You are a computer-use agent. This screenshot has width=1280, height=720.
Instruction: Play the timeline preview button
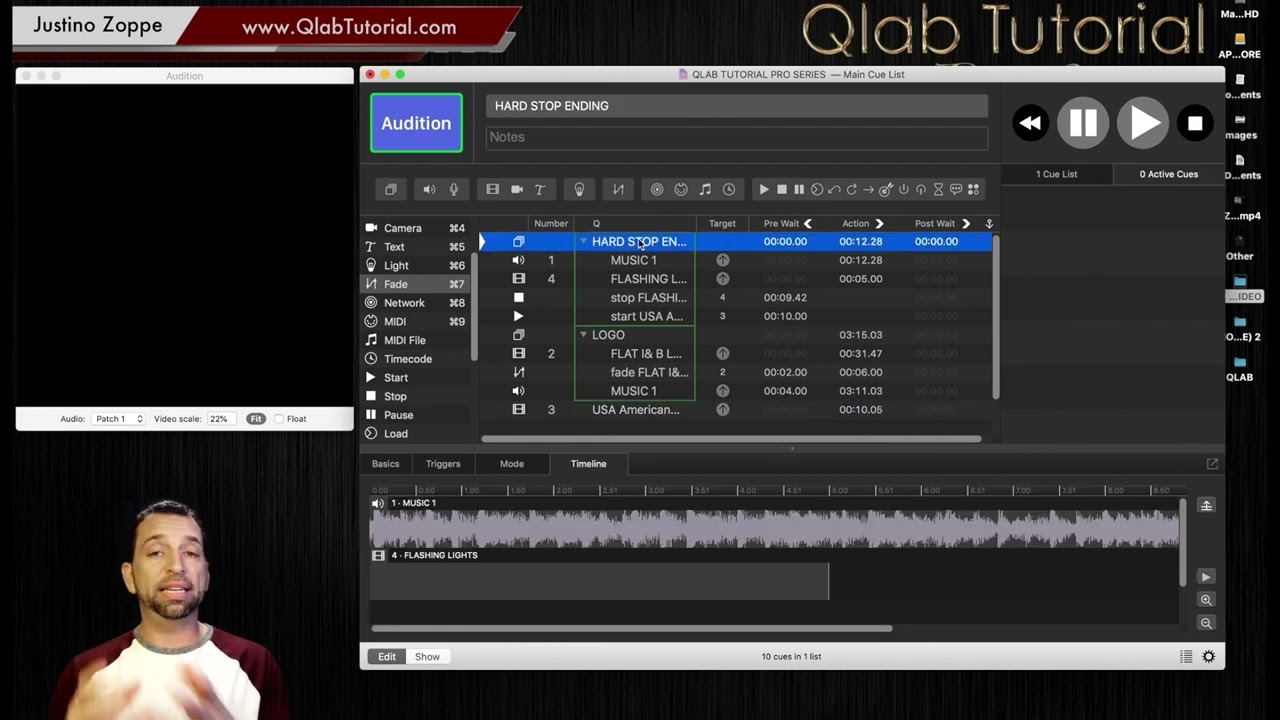1206,577
